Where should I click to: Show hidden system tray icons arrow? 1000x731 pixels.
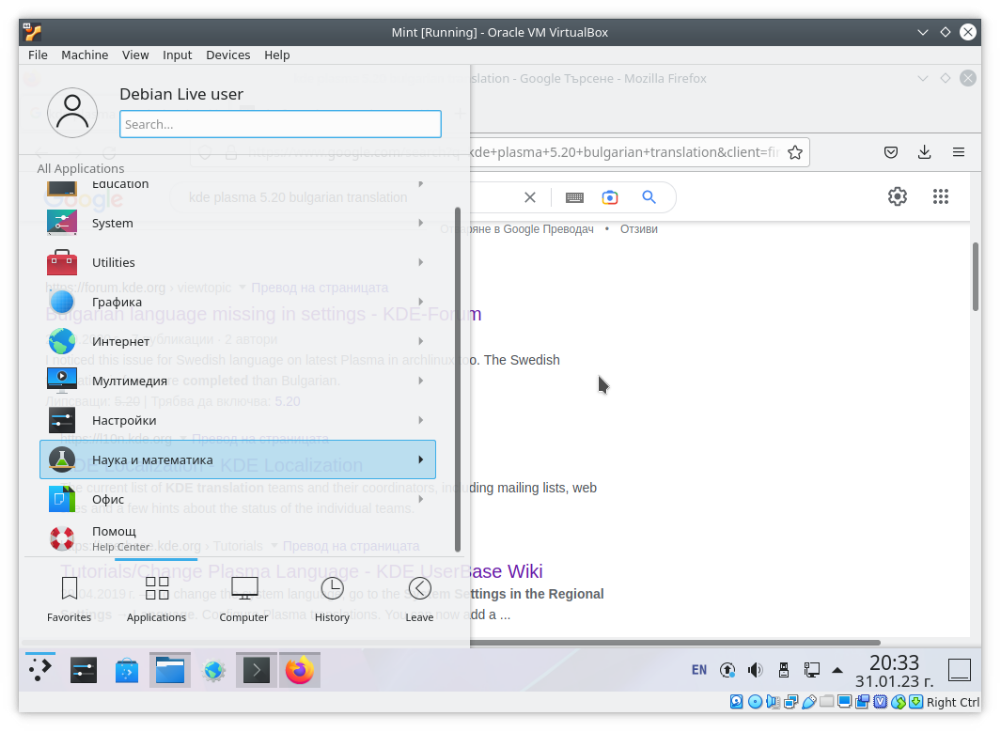(x=837, y=670)
